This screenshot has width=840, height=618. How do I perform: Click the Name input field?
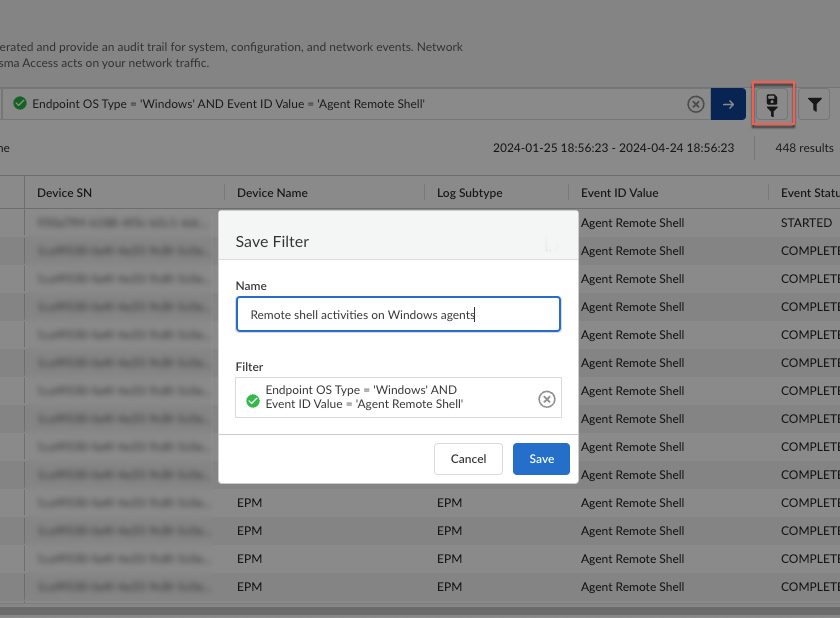[398, 314]
